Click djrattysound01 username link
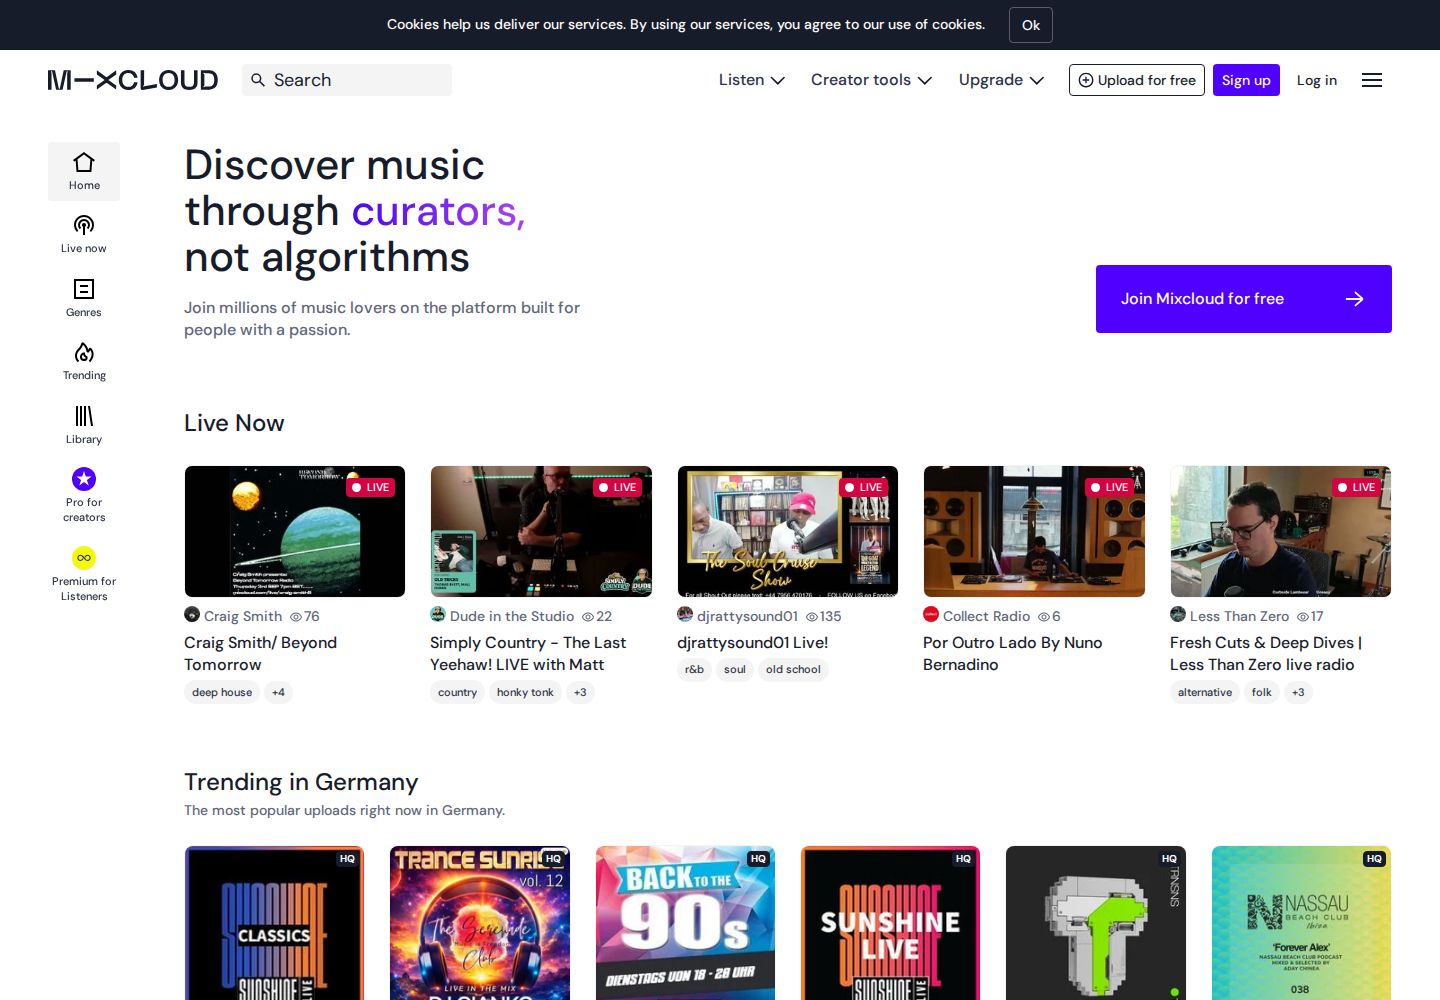Screen dimensions: 1440x1000 (747, 616)
